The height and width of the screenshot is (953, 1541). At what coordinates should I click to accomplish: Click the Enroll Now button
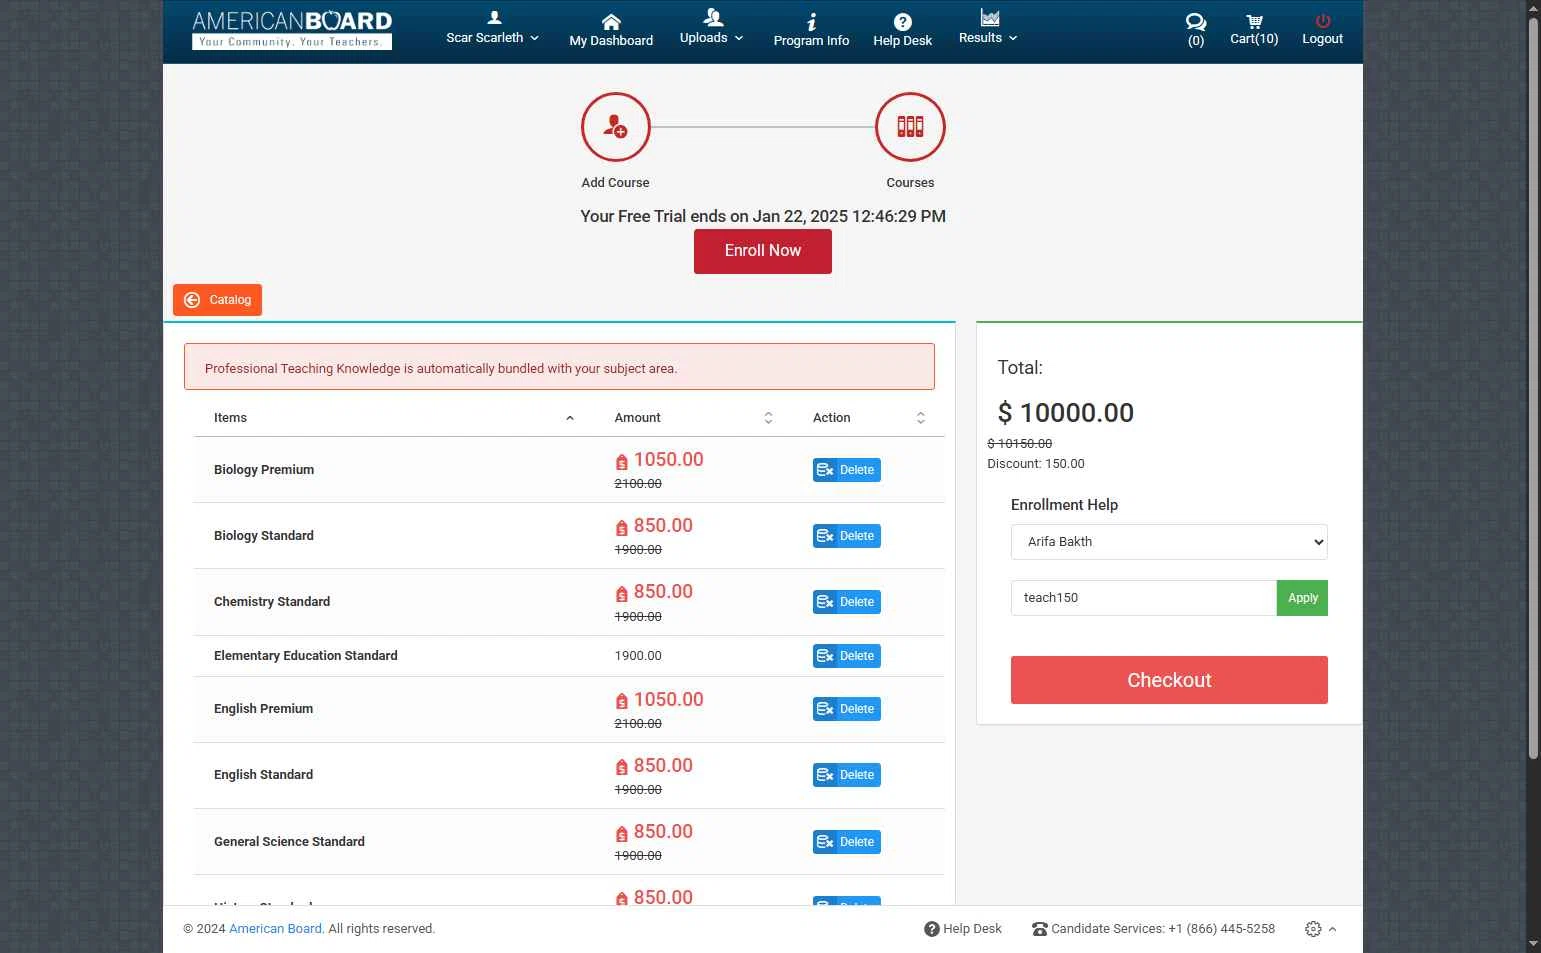[x=763, y=251]
